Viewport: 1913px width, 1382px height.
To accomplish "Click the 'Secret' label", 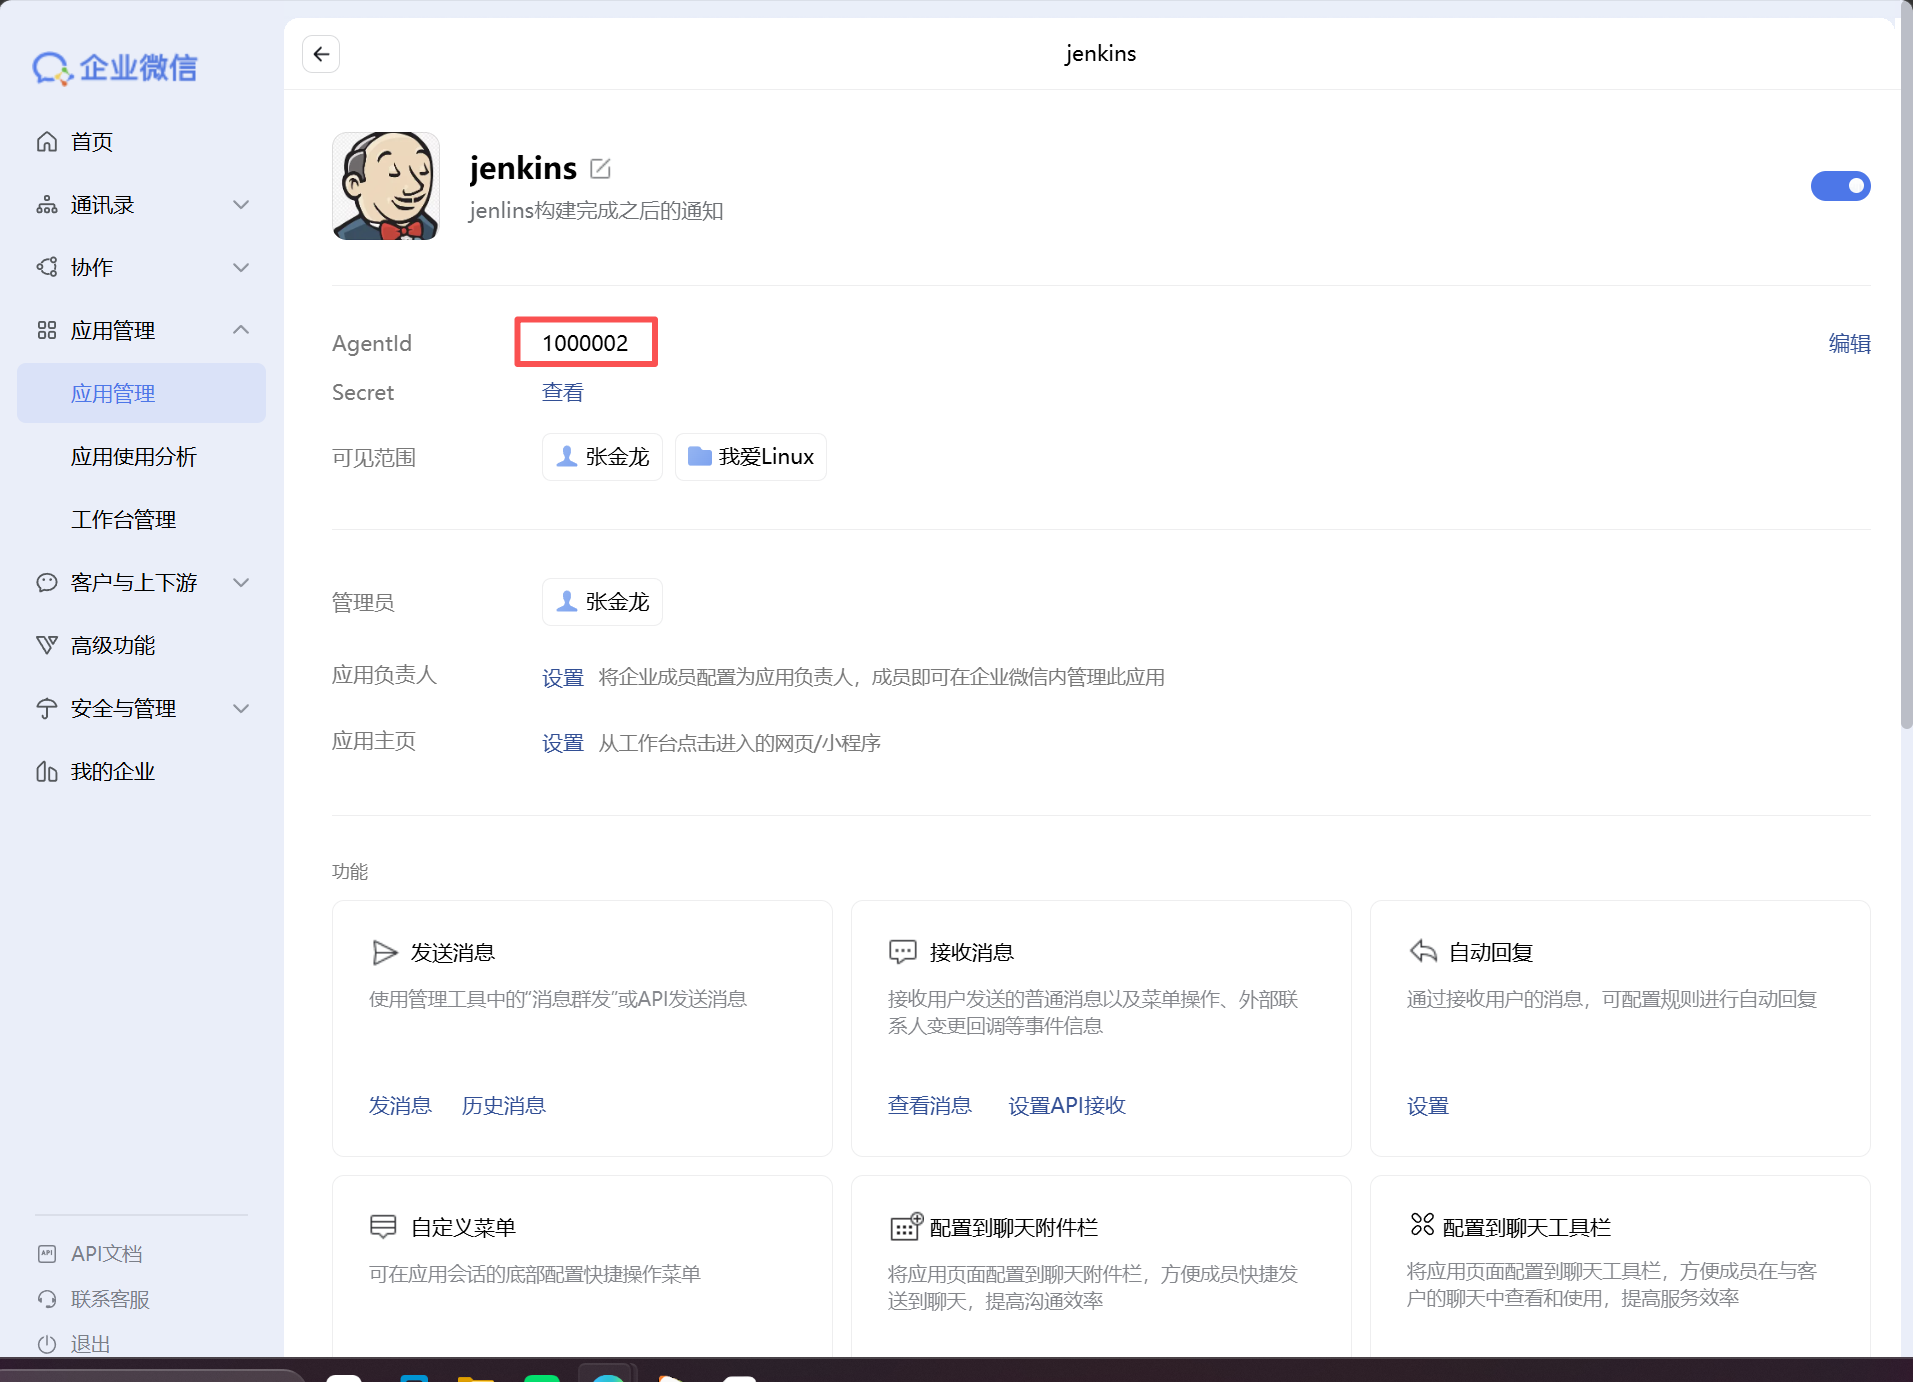I will [363, 393].
